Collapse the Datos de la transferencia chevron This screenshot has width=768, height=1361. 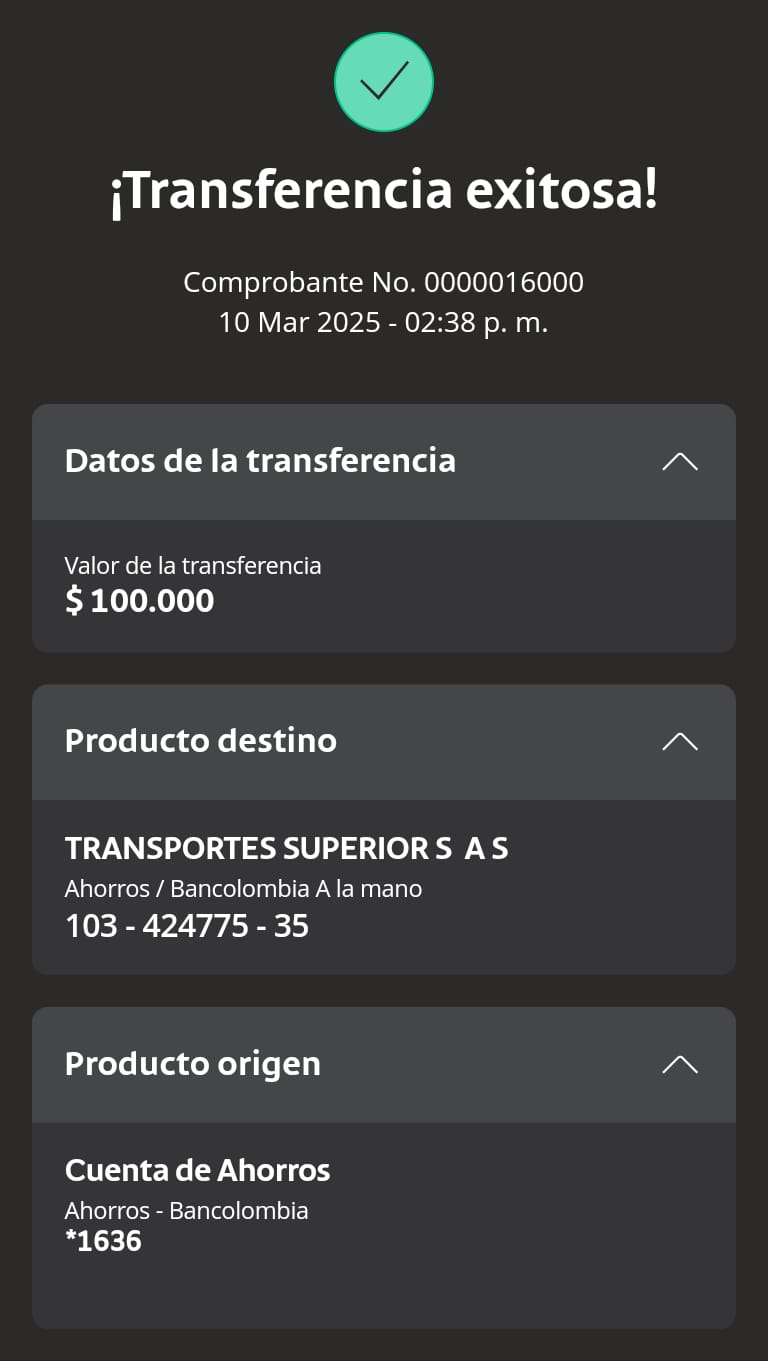click(680, 462)
